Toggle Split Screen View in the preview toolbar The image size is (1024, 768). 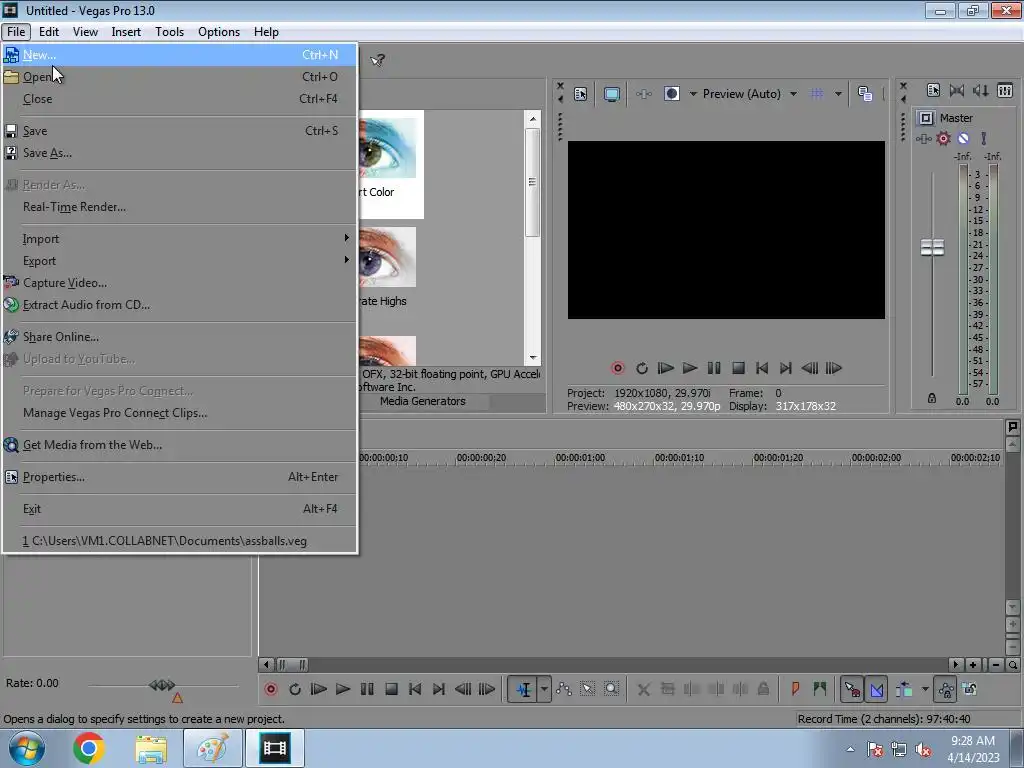(672, 94)
